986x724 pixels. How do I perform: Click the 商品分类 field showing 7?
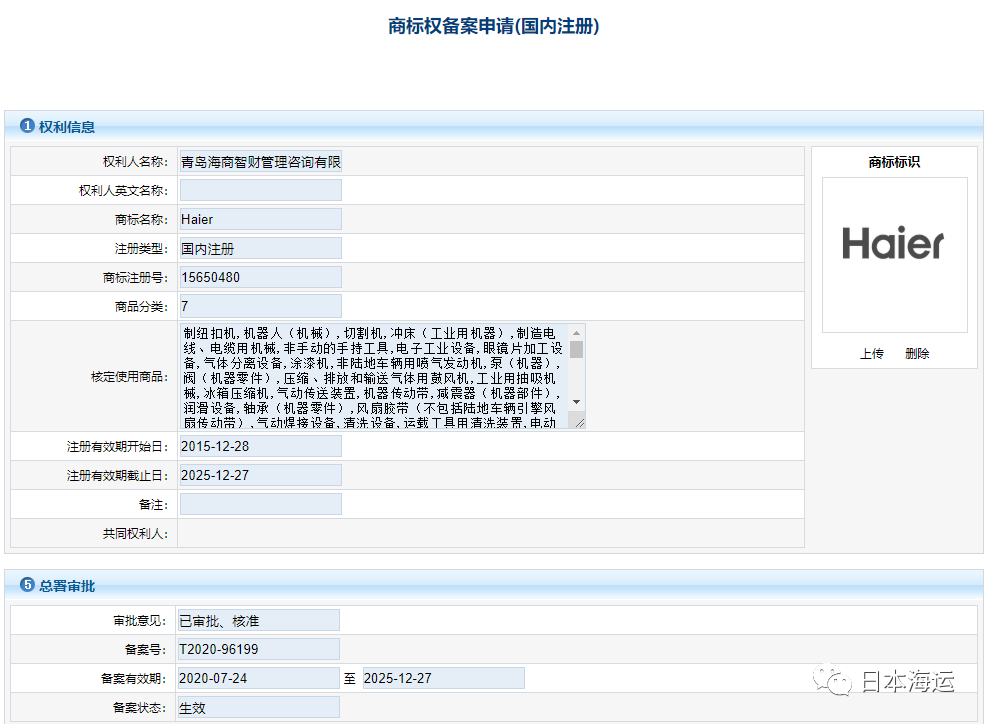pyautogui.click(x=260, y=306)
